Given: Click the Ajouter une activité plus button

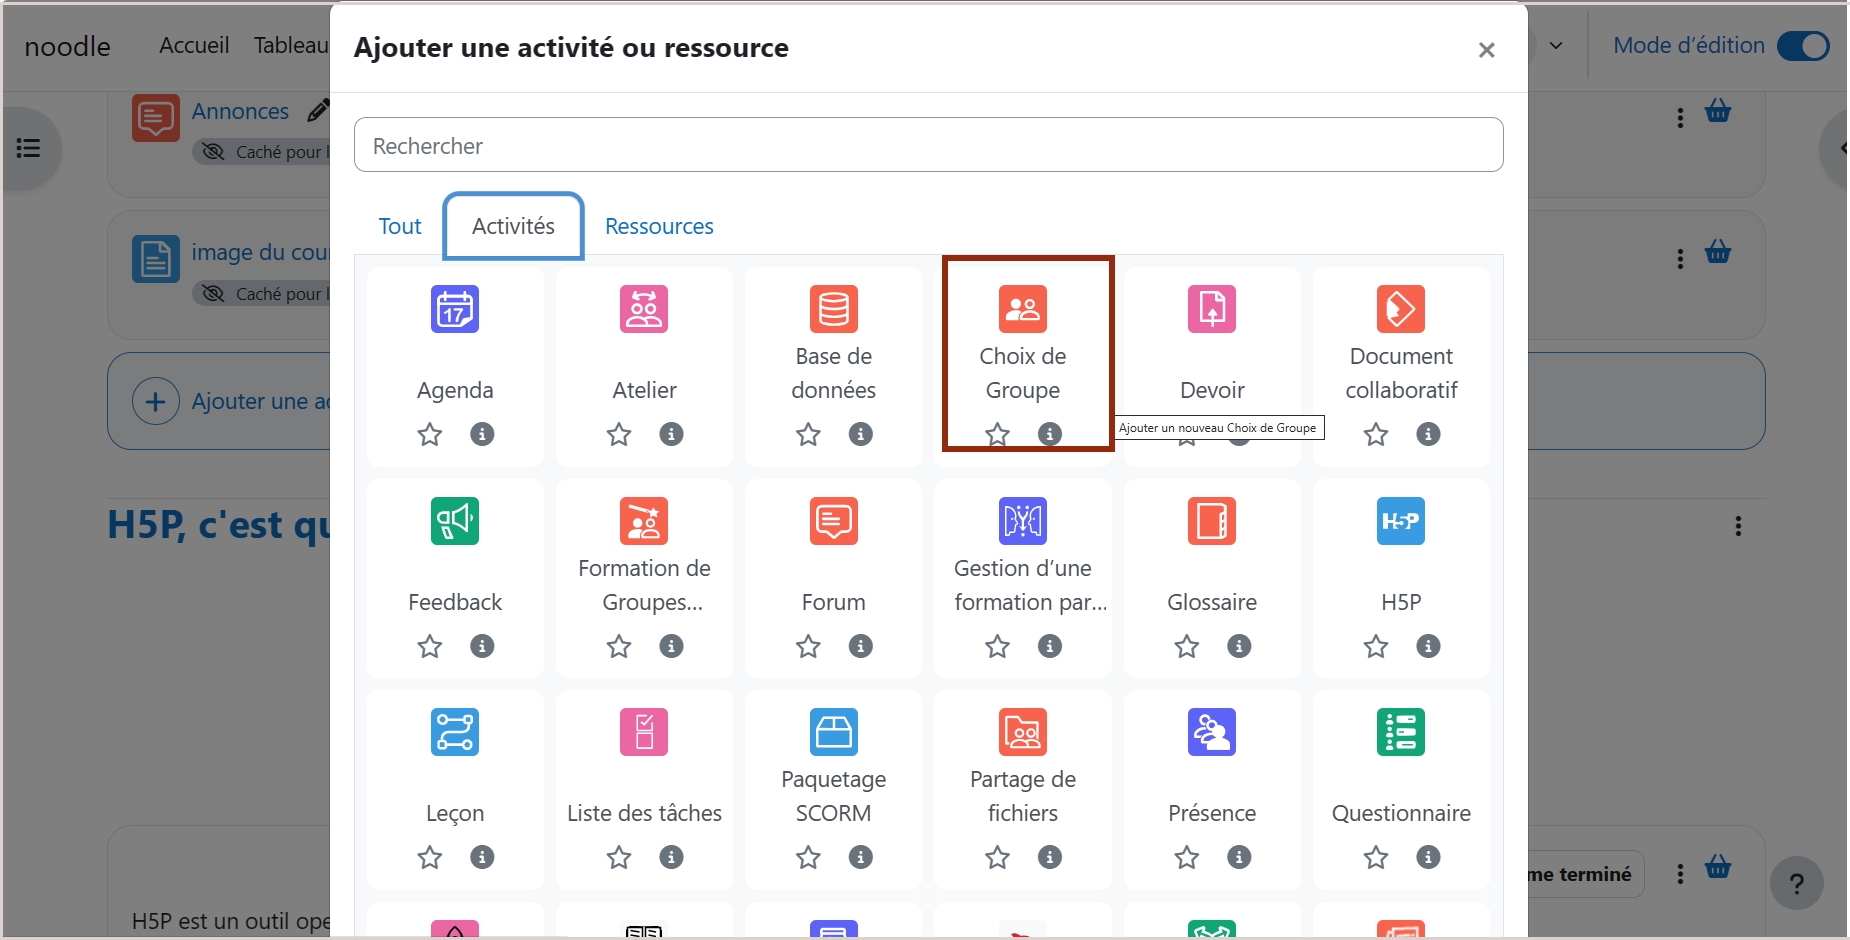Looking at the screenshot, I should click(x=156, y=401).
